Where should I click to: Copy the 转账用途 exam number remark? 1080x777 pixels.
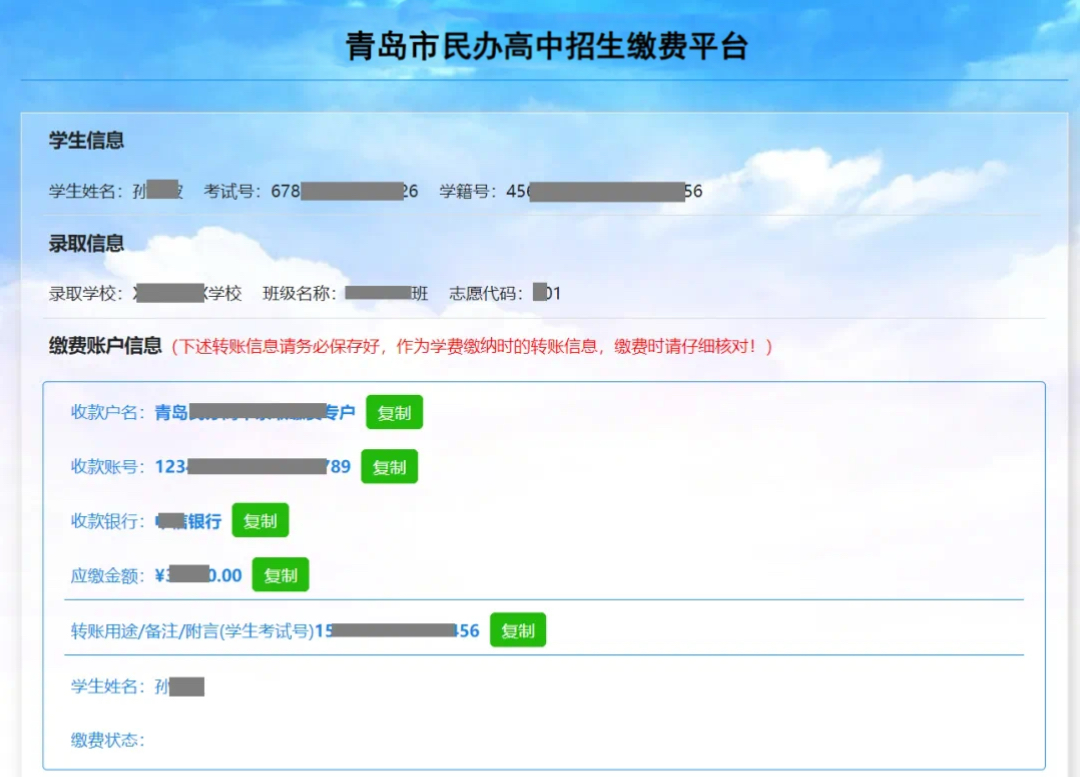(x=518, y=631)
